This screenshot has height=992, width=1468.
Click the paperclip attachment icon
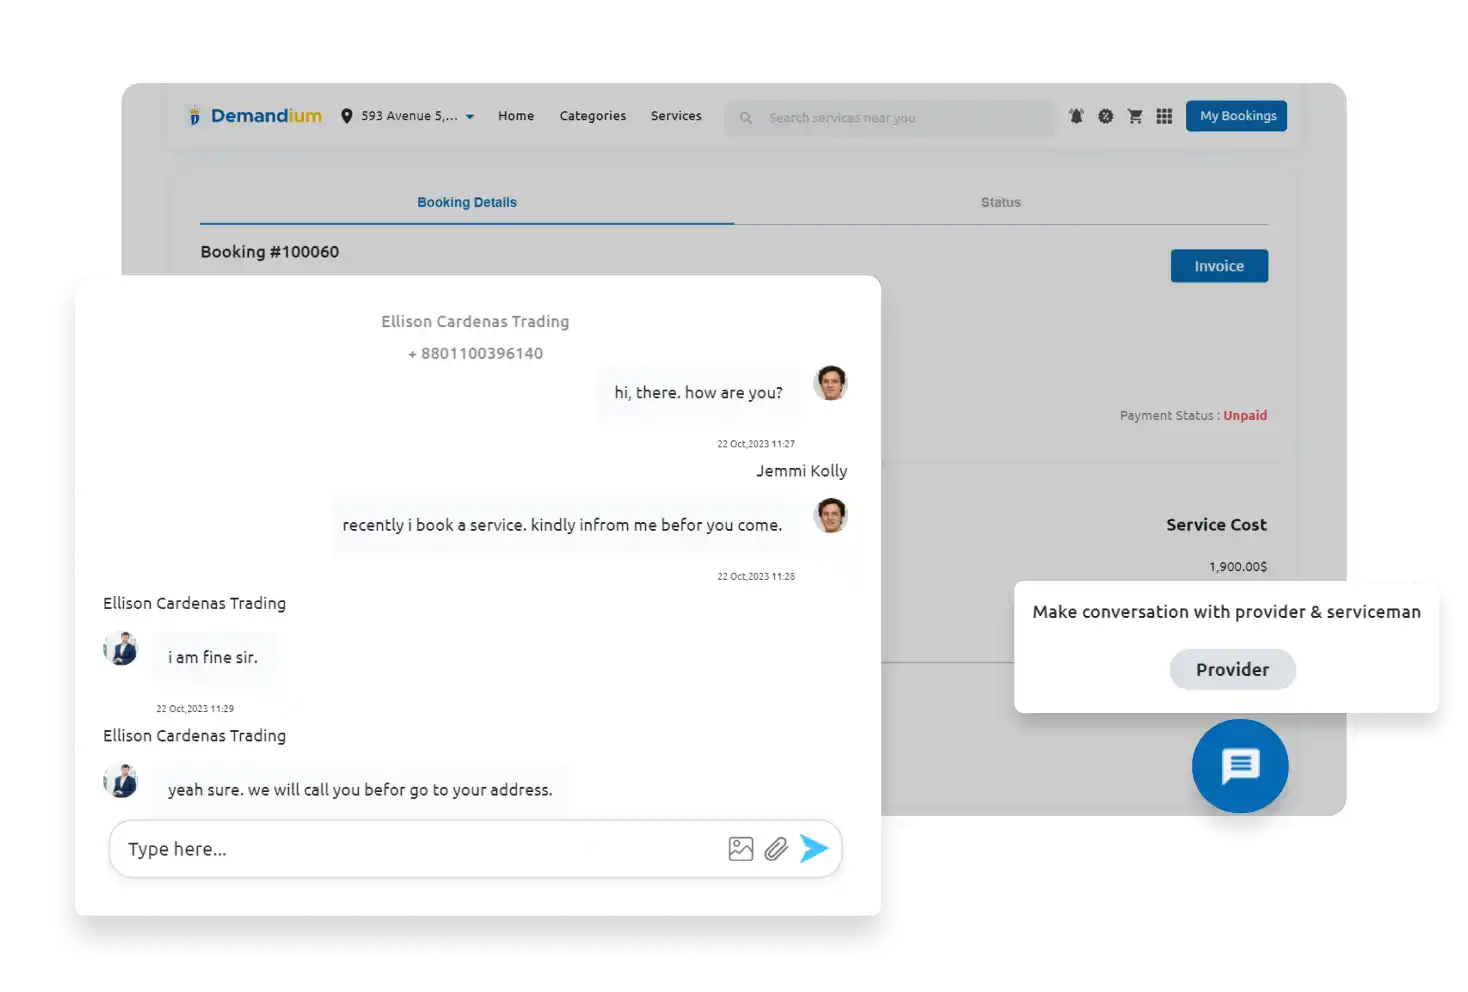coord(776,849)
